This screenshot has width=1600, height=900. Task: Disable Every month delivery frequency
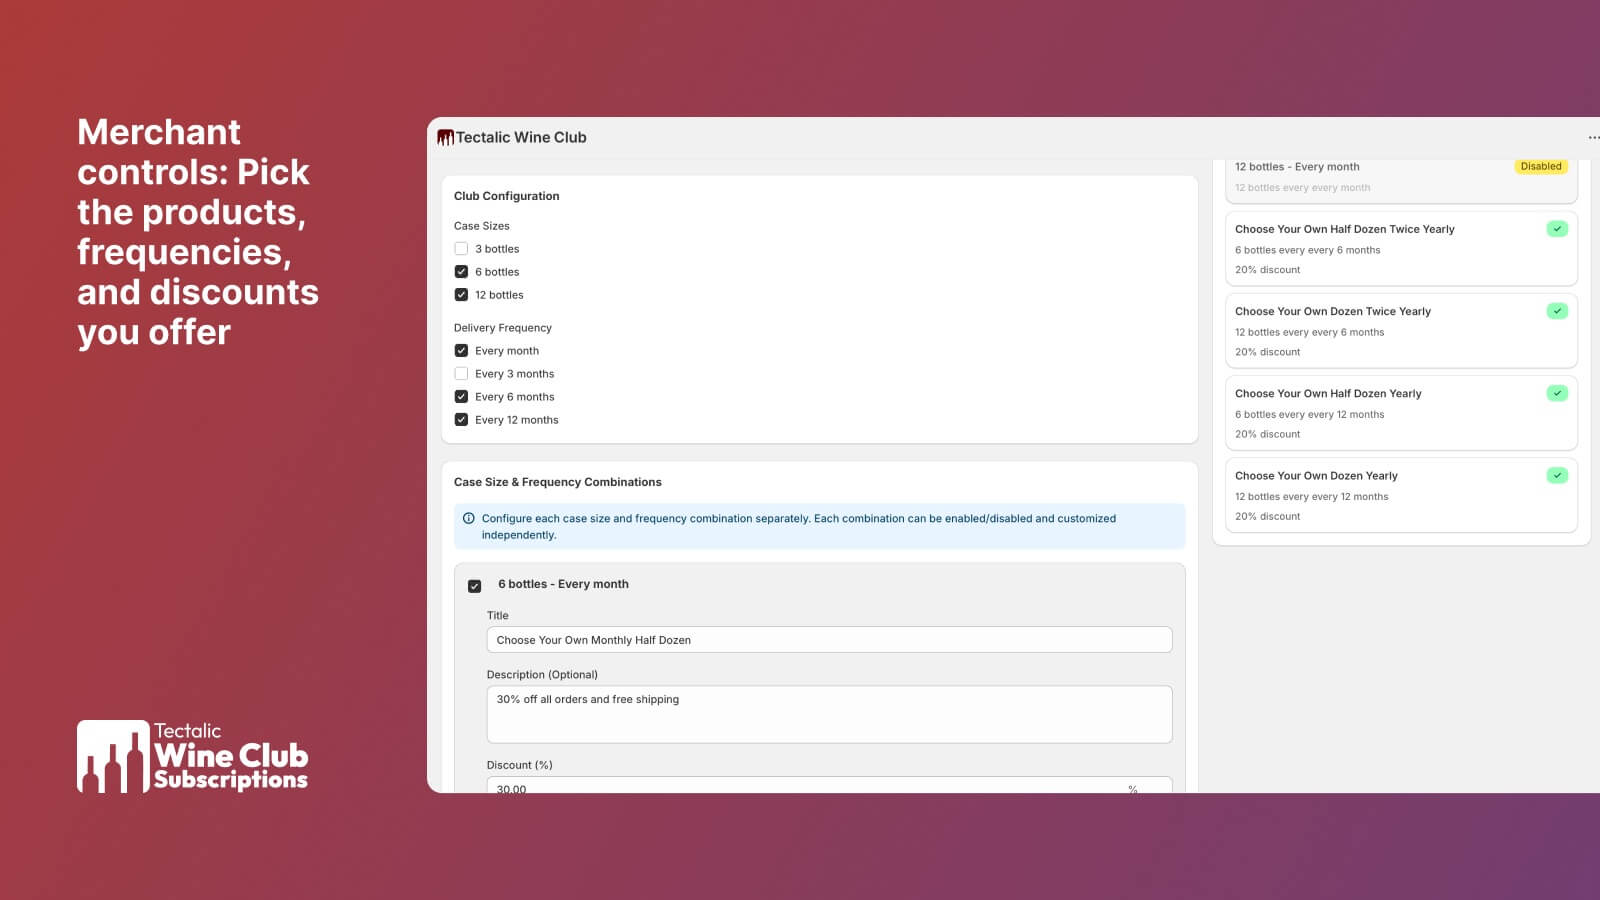[x=461, y=351]
